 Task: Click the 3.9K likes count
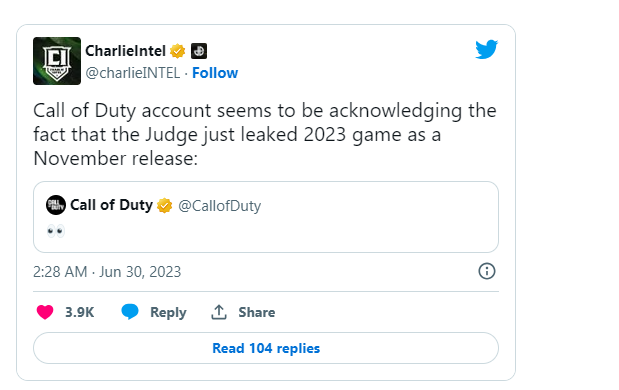point(79,312)
